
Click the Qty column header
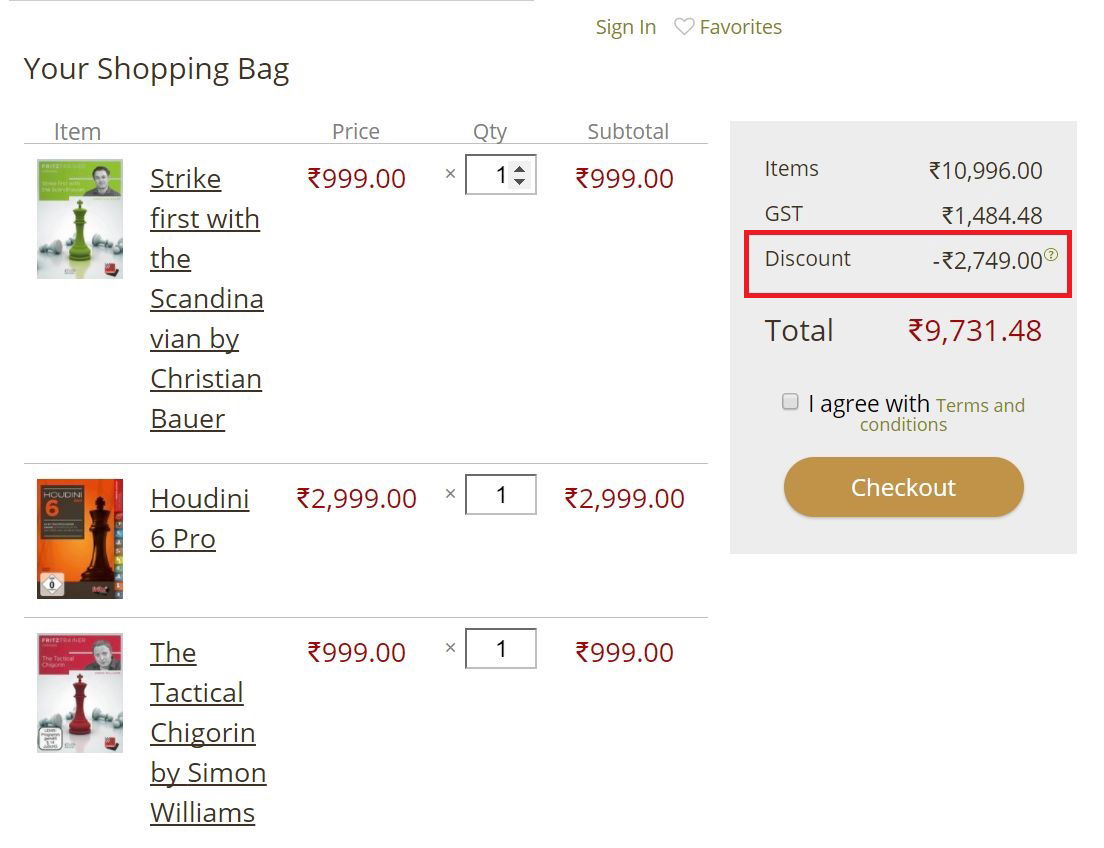tap(490, 131)
